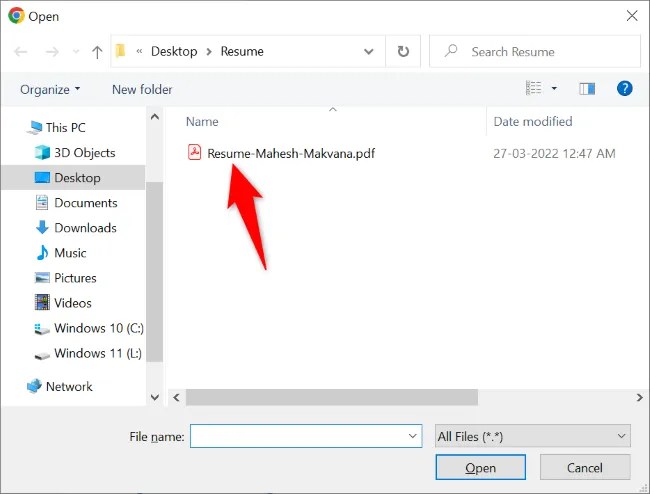Go up one folder level
650x494 pixels.
(x=97, y=52)
